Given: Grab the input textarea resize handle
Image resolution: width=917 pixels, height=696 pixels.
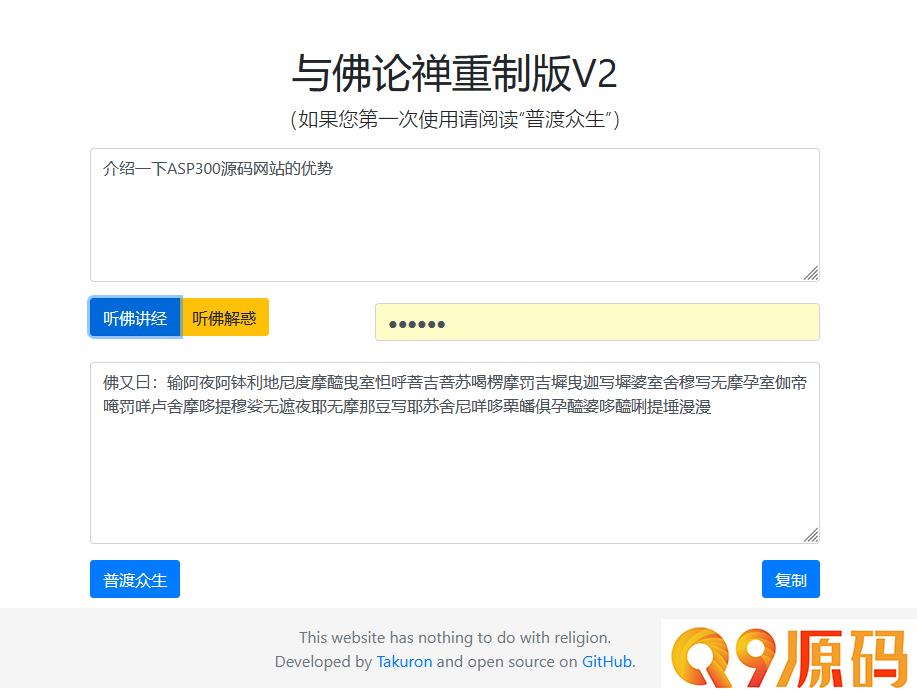Looking at the screenshot, I should pos(811,273).
